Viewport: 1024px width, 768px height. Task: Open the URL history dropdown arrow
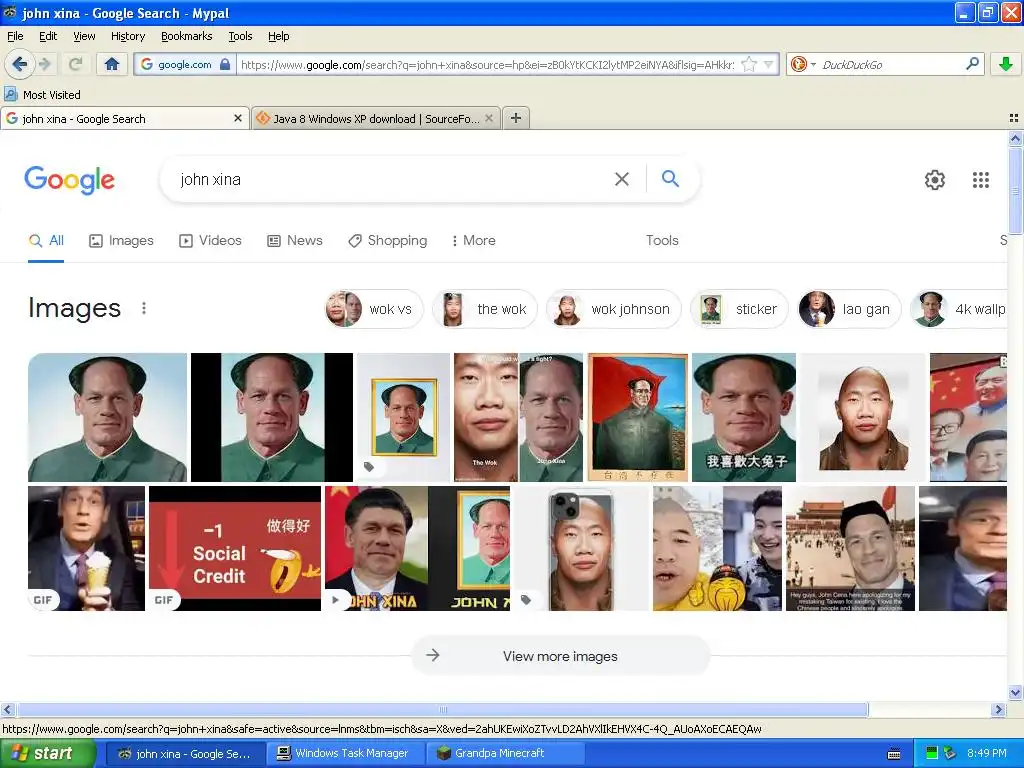[769, 64]
